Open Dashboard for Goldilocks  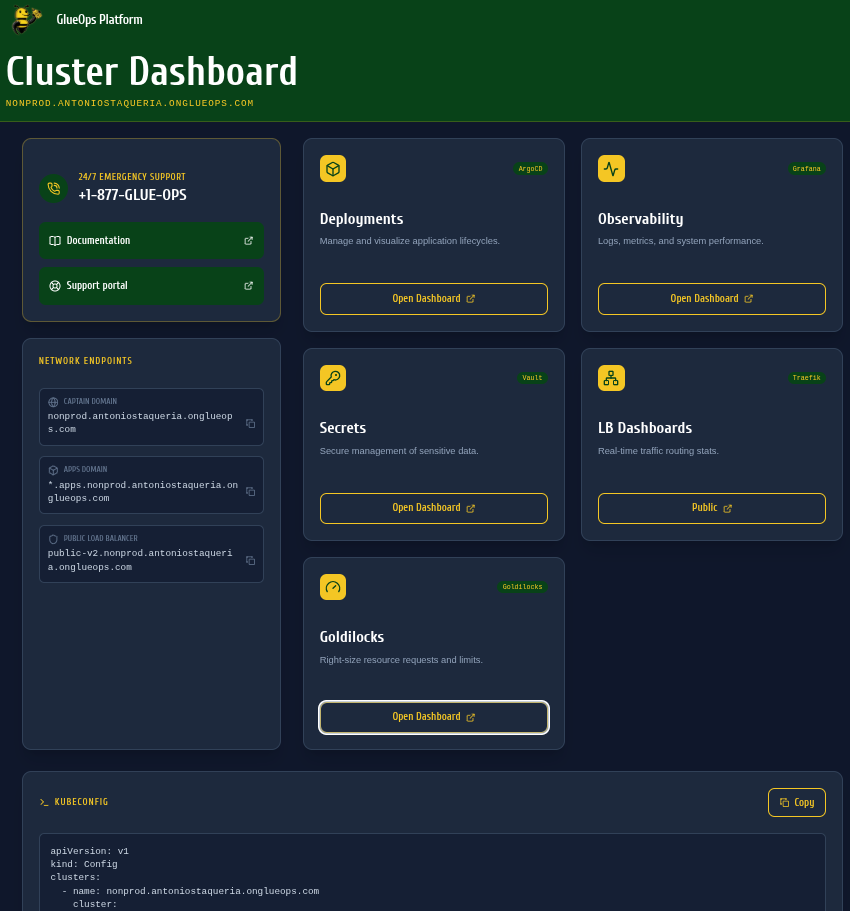(433, 718)
